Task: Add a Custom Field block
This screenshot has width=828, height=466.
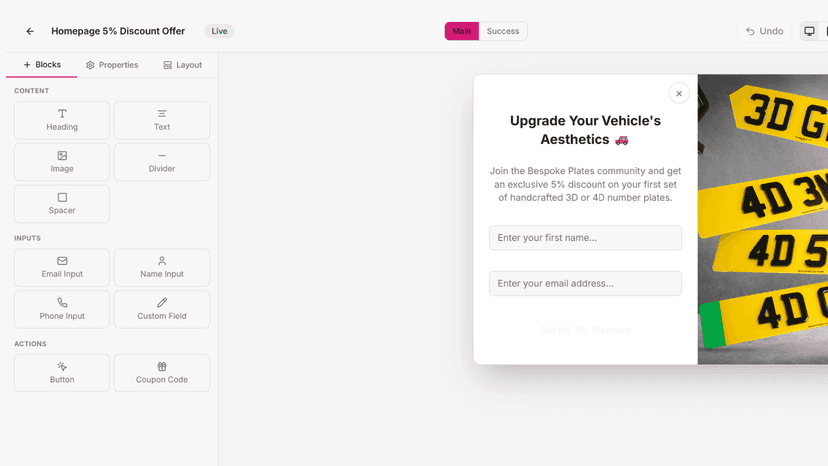Action: [162, 310]
